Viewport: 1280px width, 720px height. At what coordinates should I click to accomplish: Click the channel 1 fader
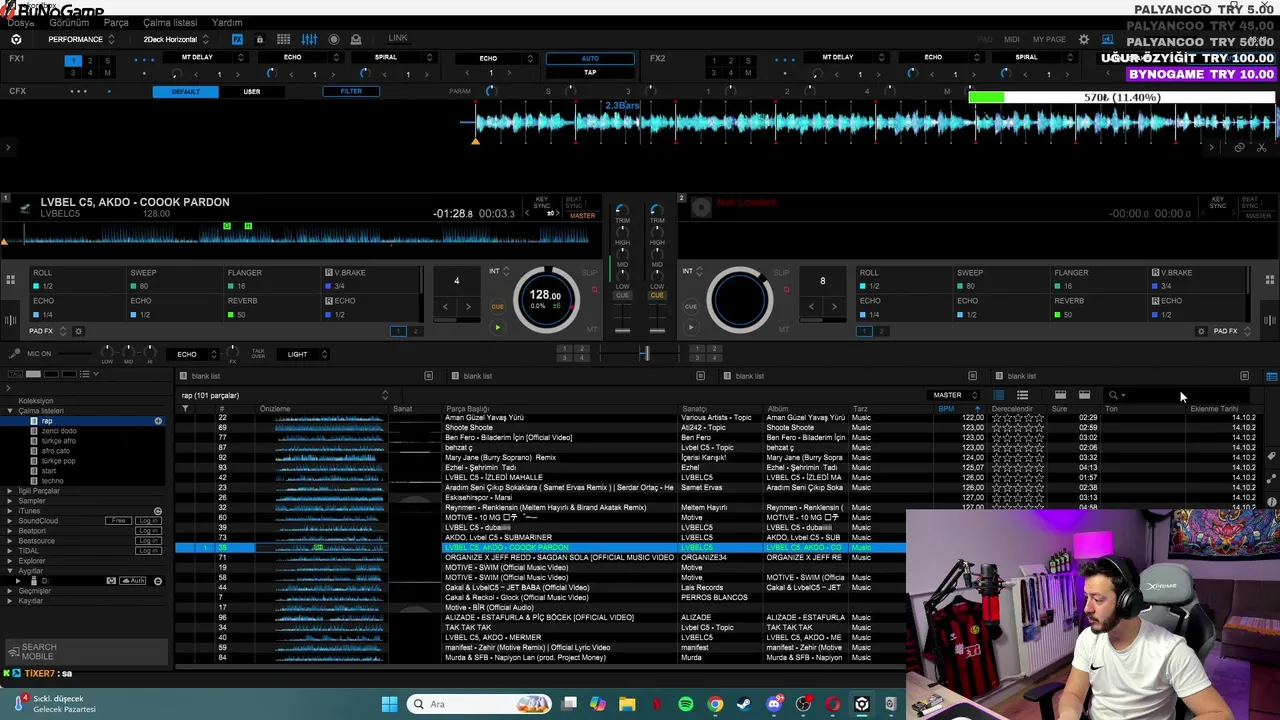point(622,329)
